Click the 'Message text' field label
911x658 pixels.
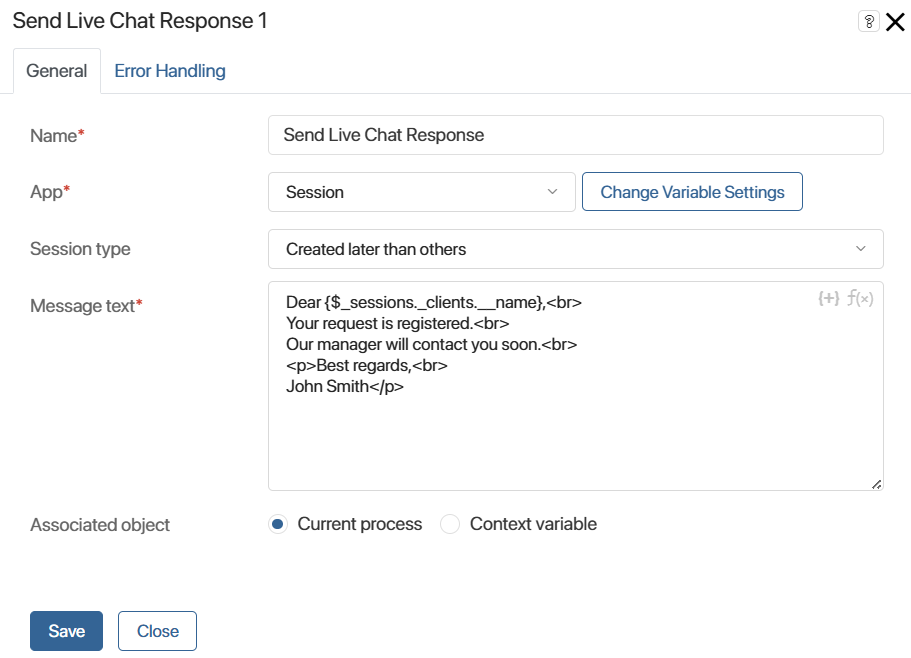pos(86,306)
